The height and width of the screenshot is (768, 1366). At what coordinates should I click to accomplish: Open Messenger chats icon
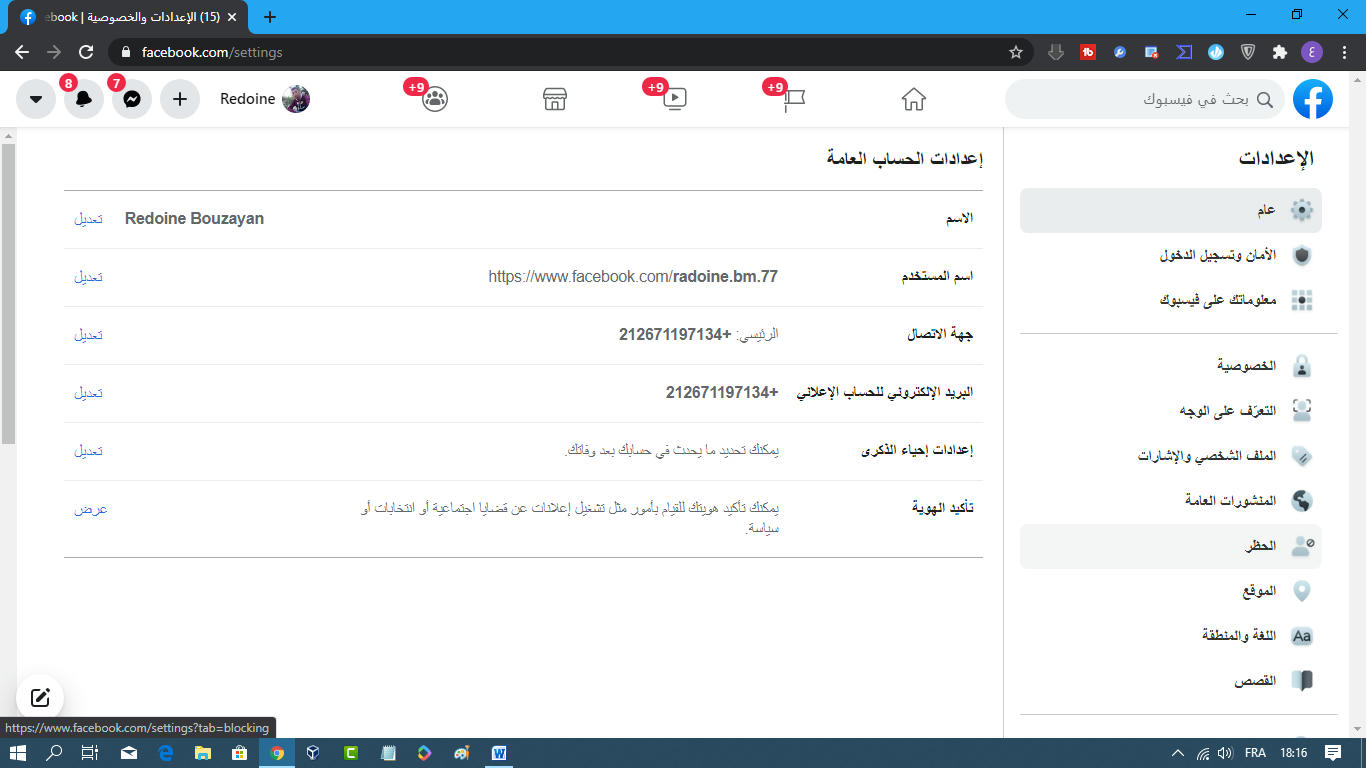pyautogui.click(x=132, y=99)
